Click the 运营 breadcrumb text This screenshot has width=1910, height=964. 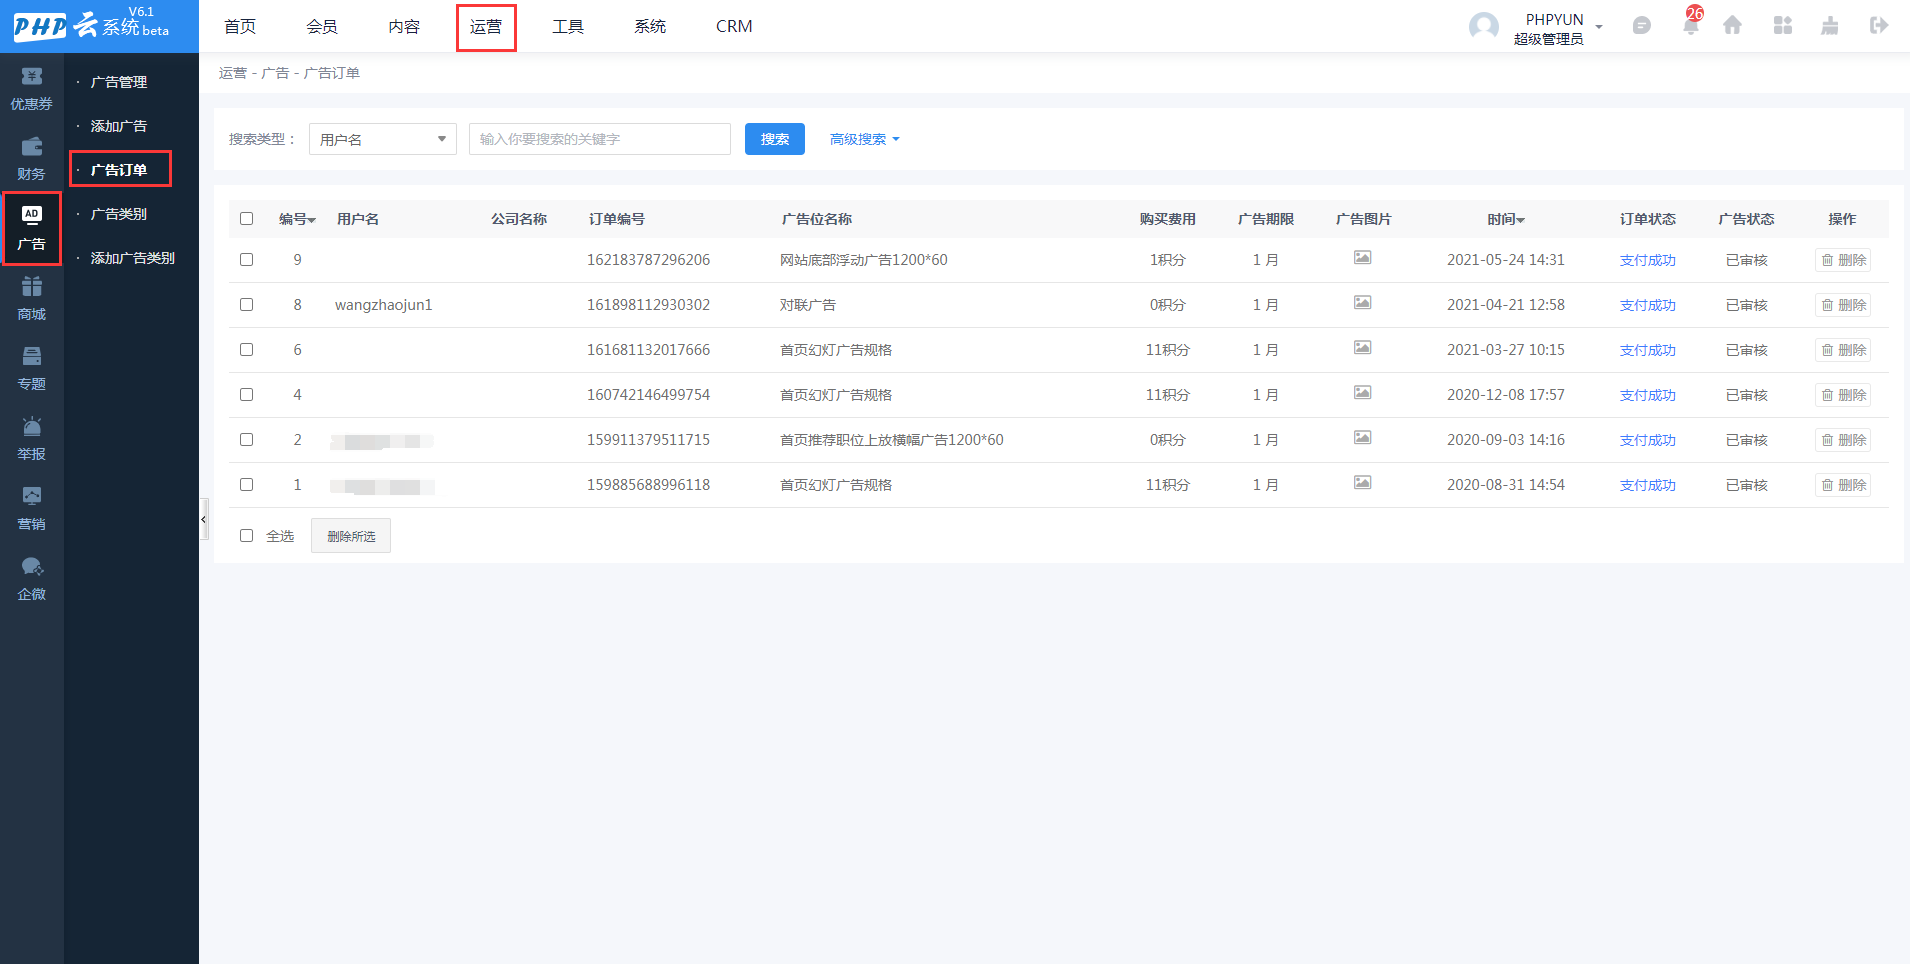pos(233,73)
